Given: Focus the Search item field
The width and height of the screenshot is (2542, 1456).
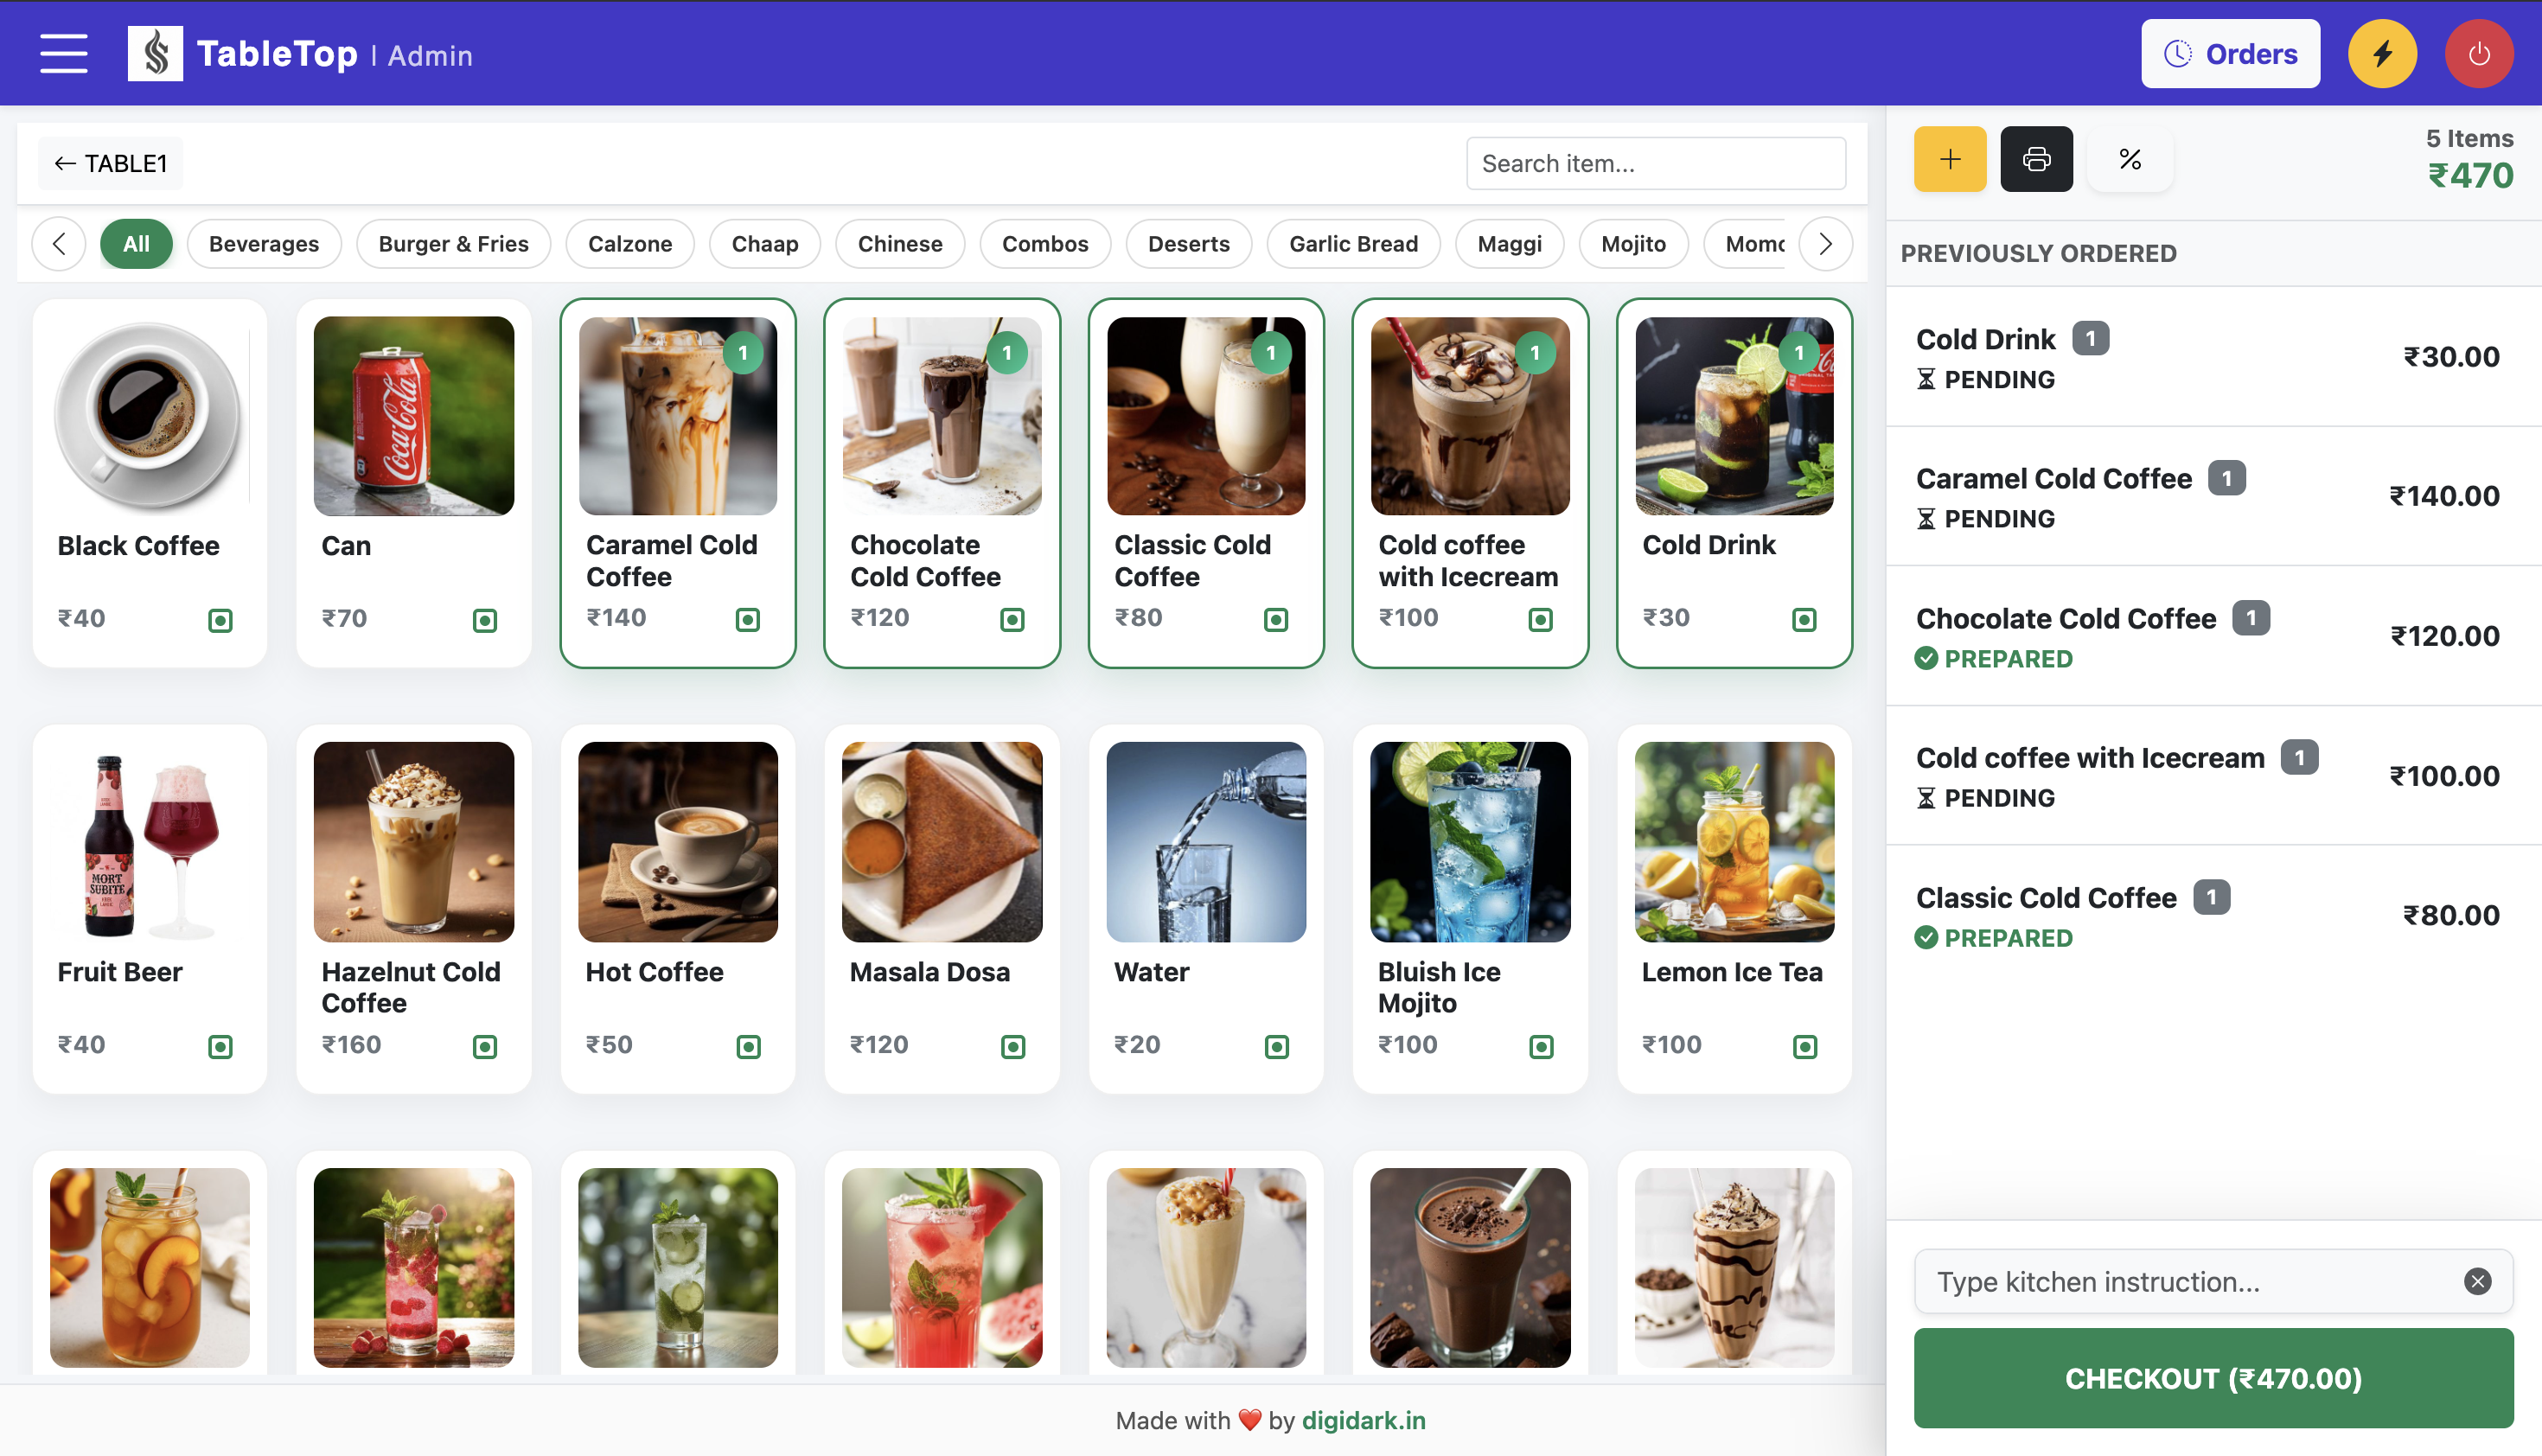Looking at the screenshot, I should [1655, 163].
